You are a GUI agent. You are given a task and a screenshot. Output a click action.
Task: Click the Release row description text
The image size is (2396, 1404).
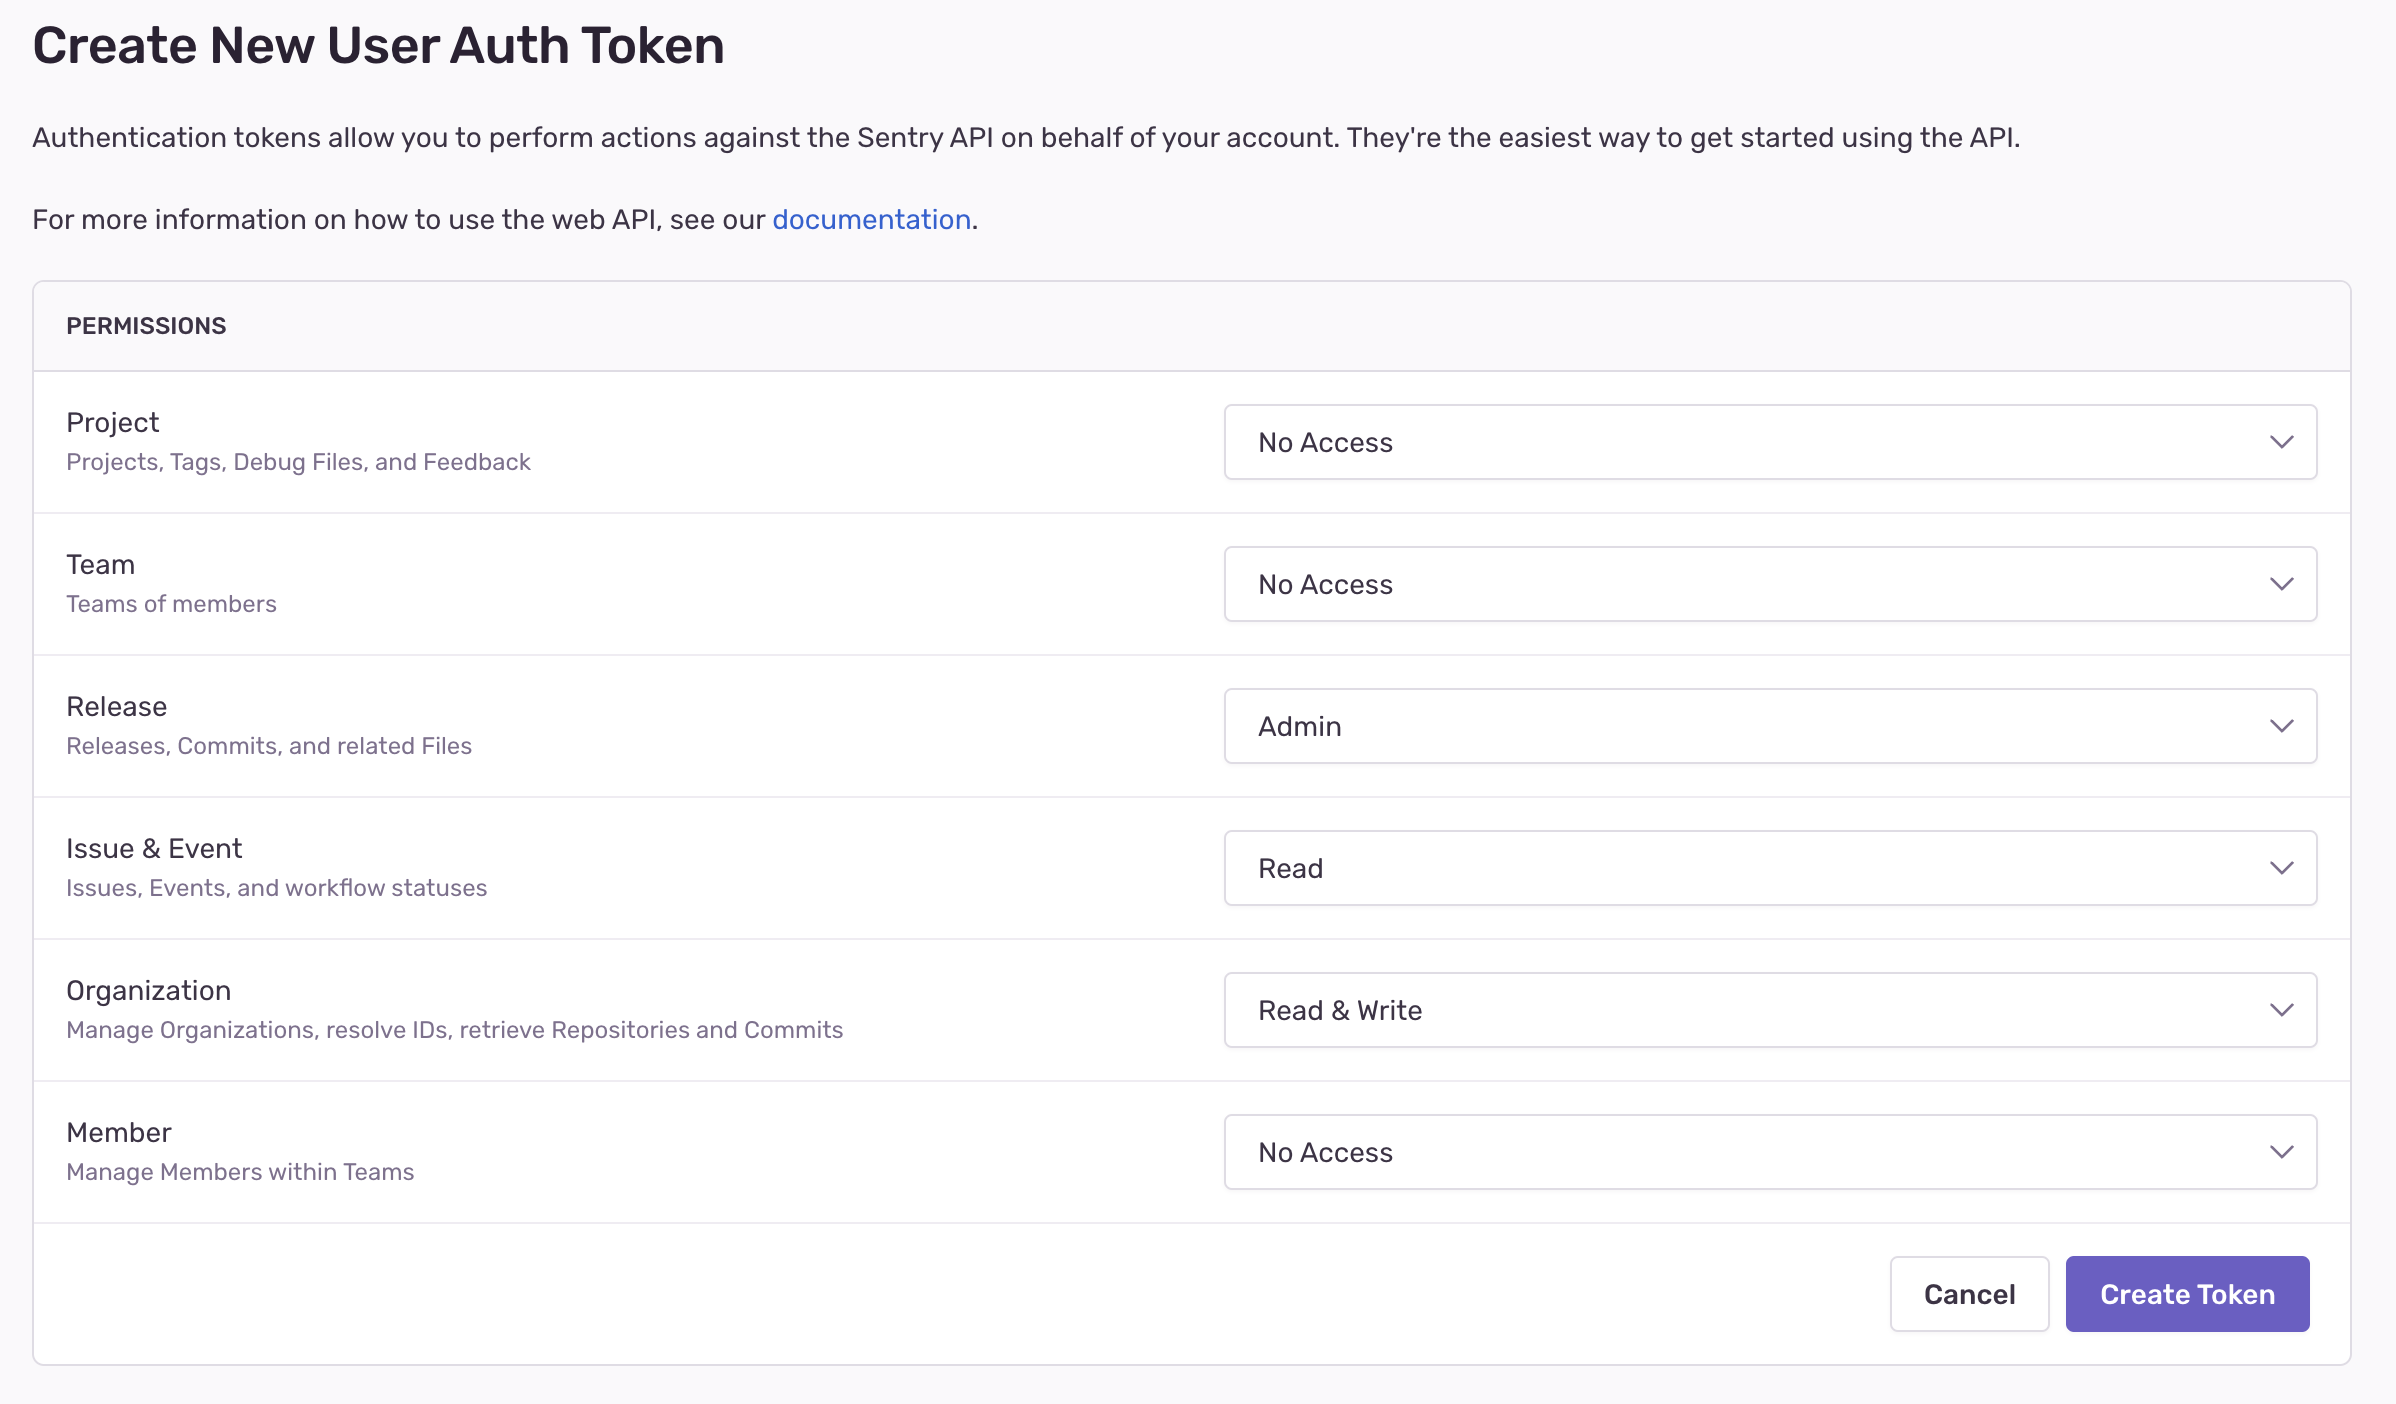coord(268,746)
